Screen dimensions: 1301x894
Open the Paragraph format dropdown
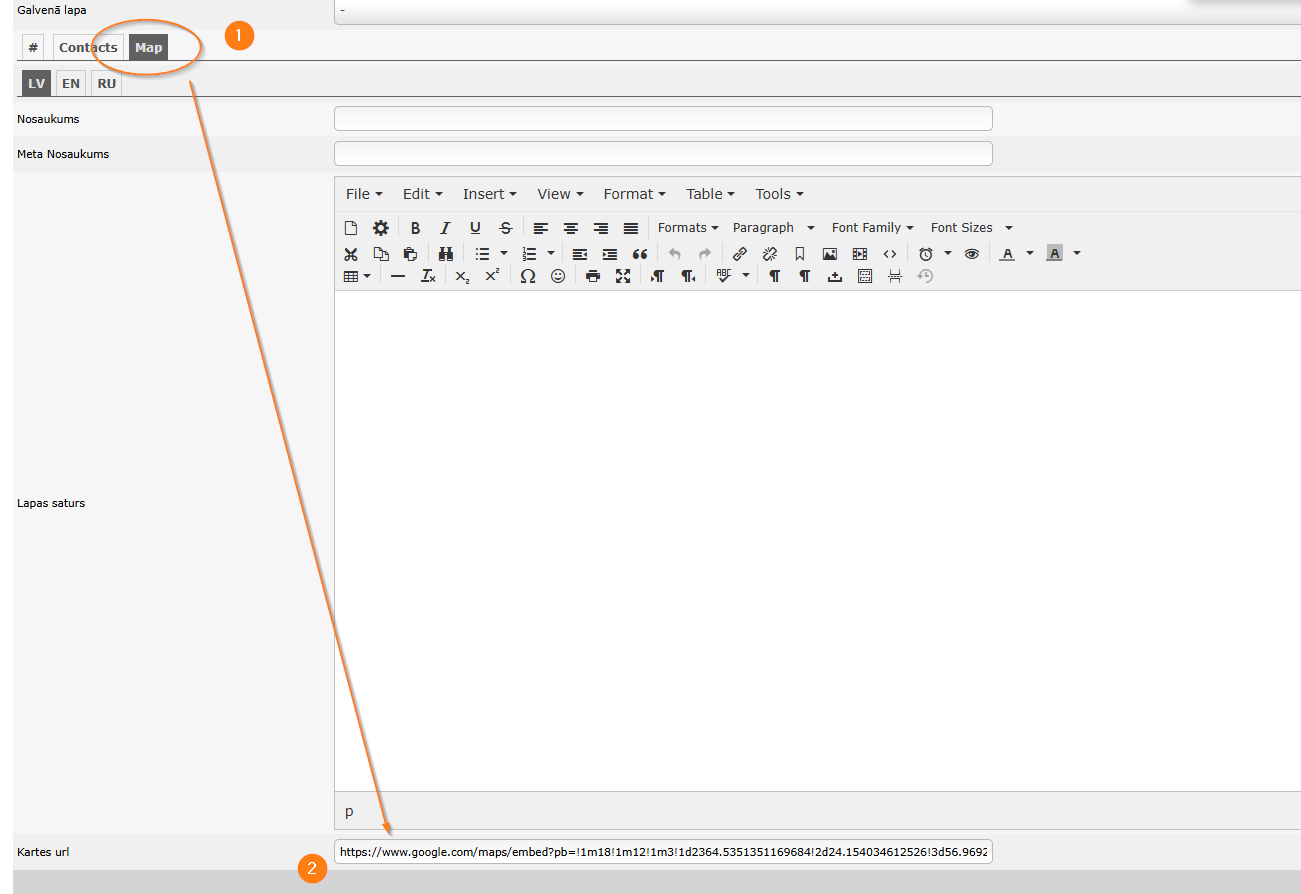(x=773, y=228)
